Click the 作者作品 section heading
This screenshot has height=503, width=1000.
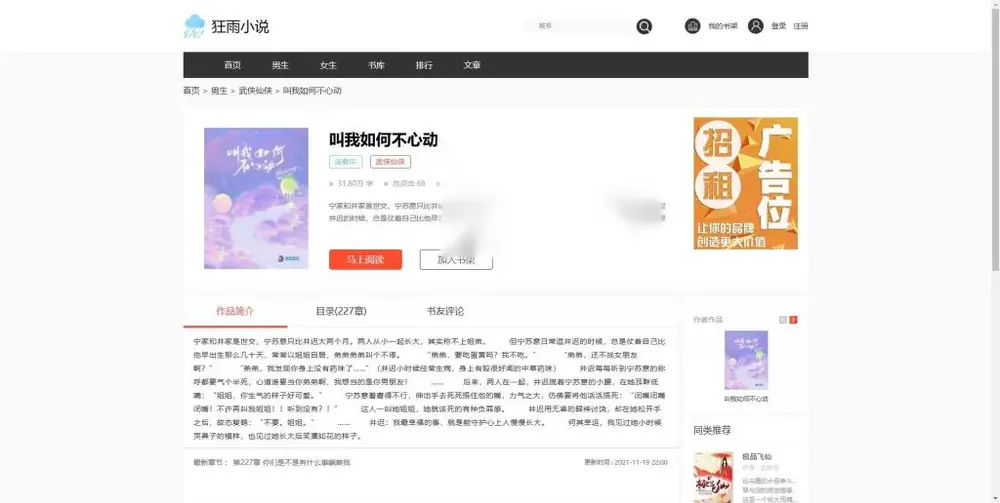coord(708,319)
